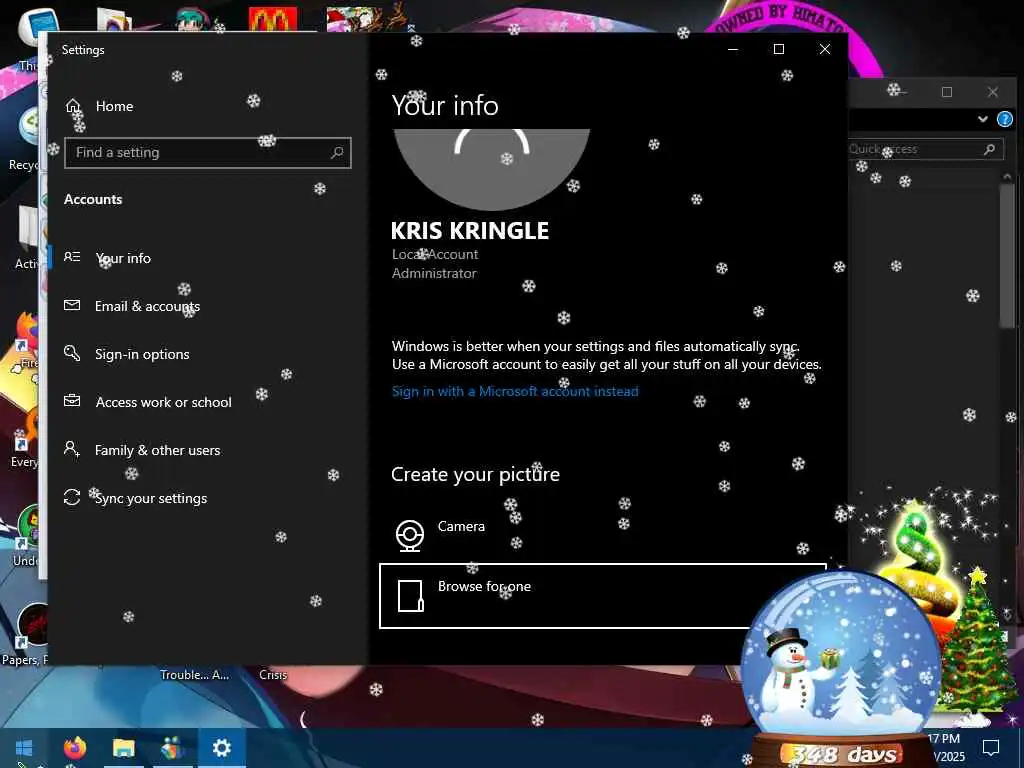Image resolution: width=1024 pixels, height=768 pixels.
Task: Click the Crisis desktop icon label
Action: (273, 675)
